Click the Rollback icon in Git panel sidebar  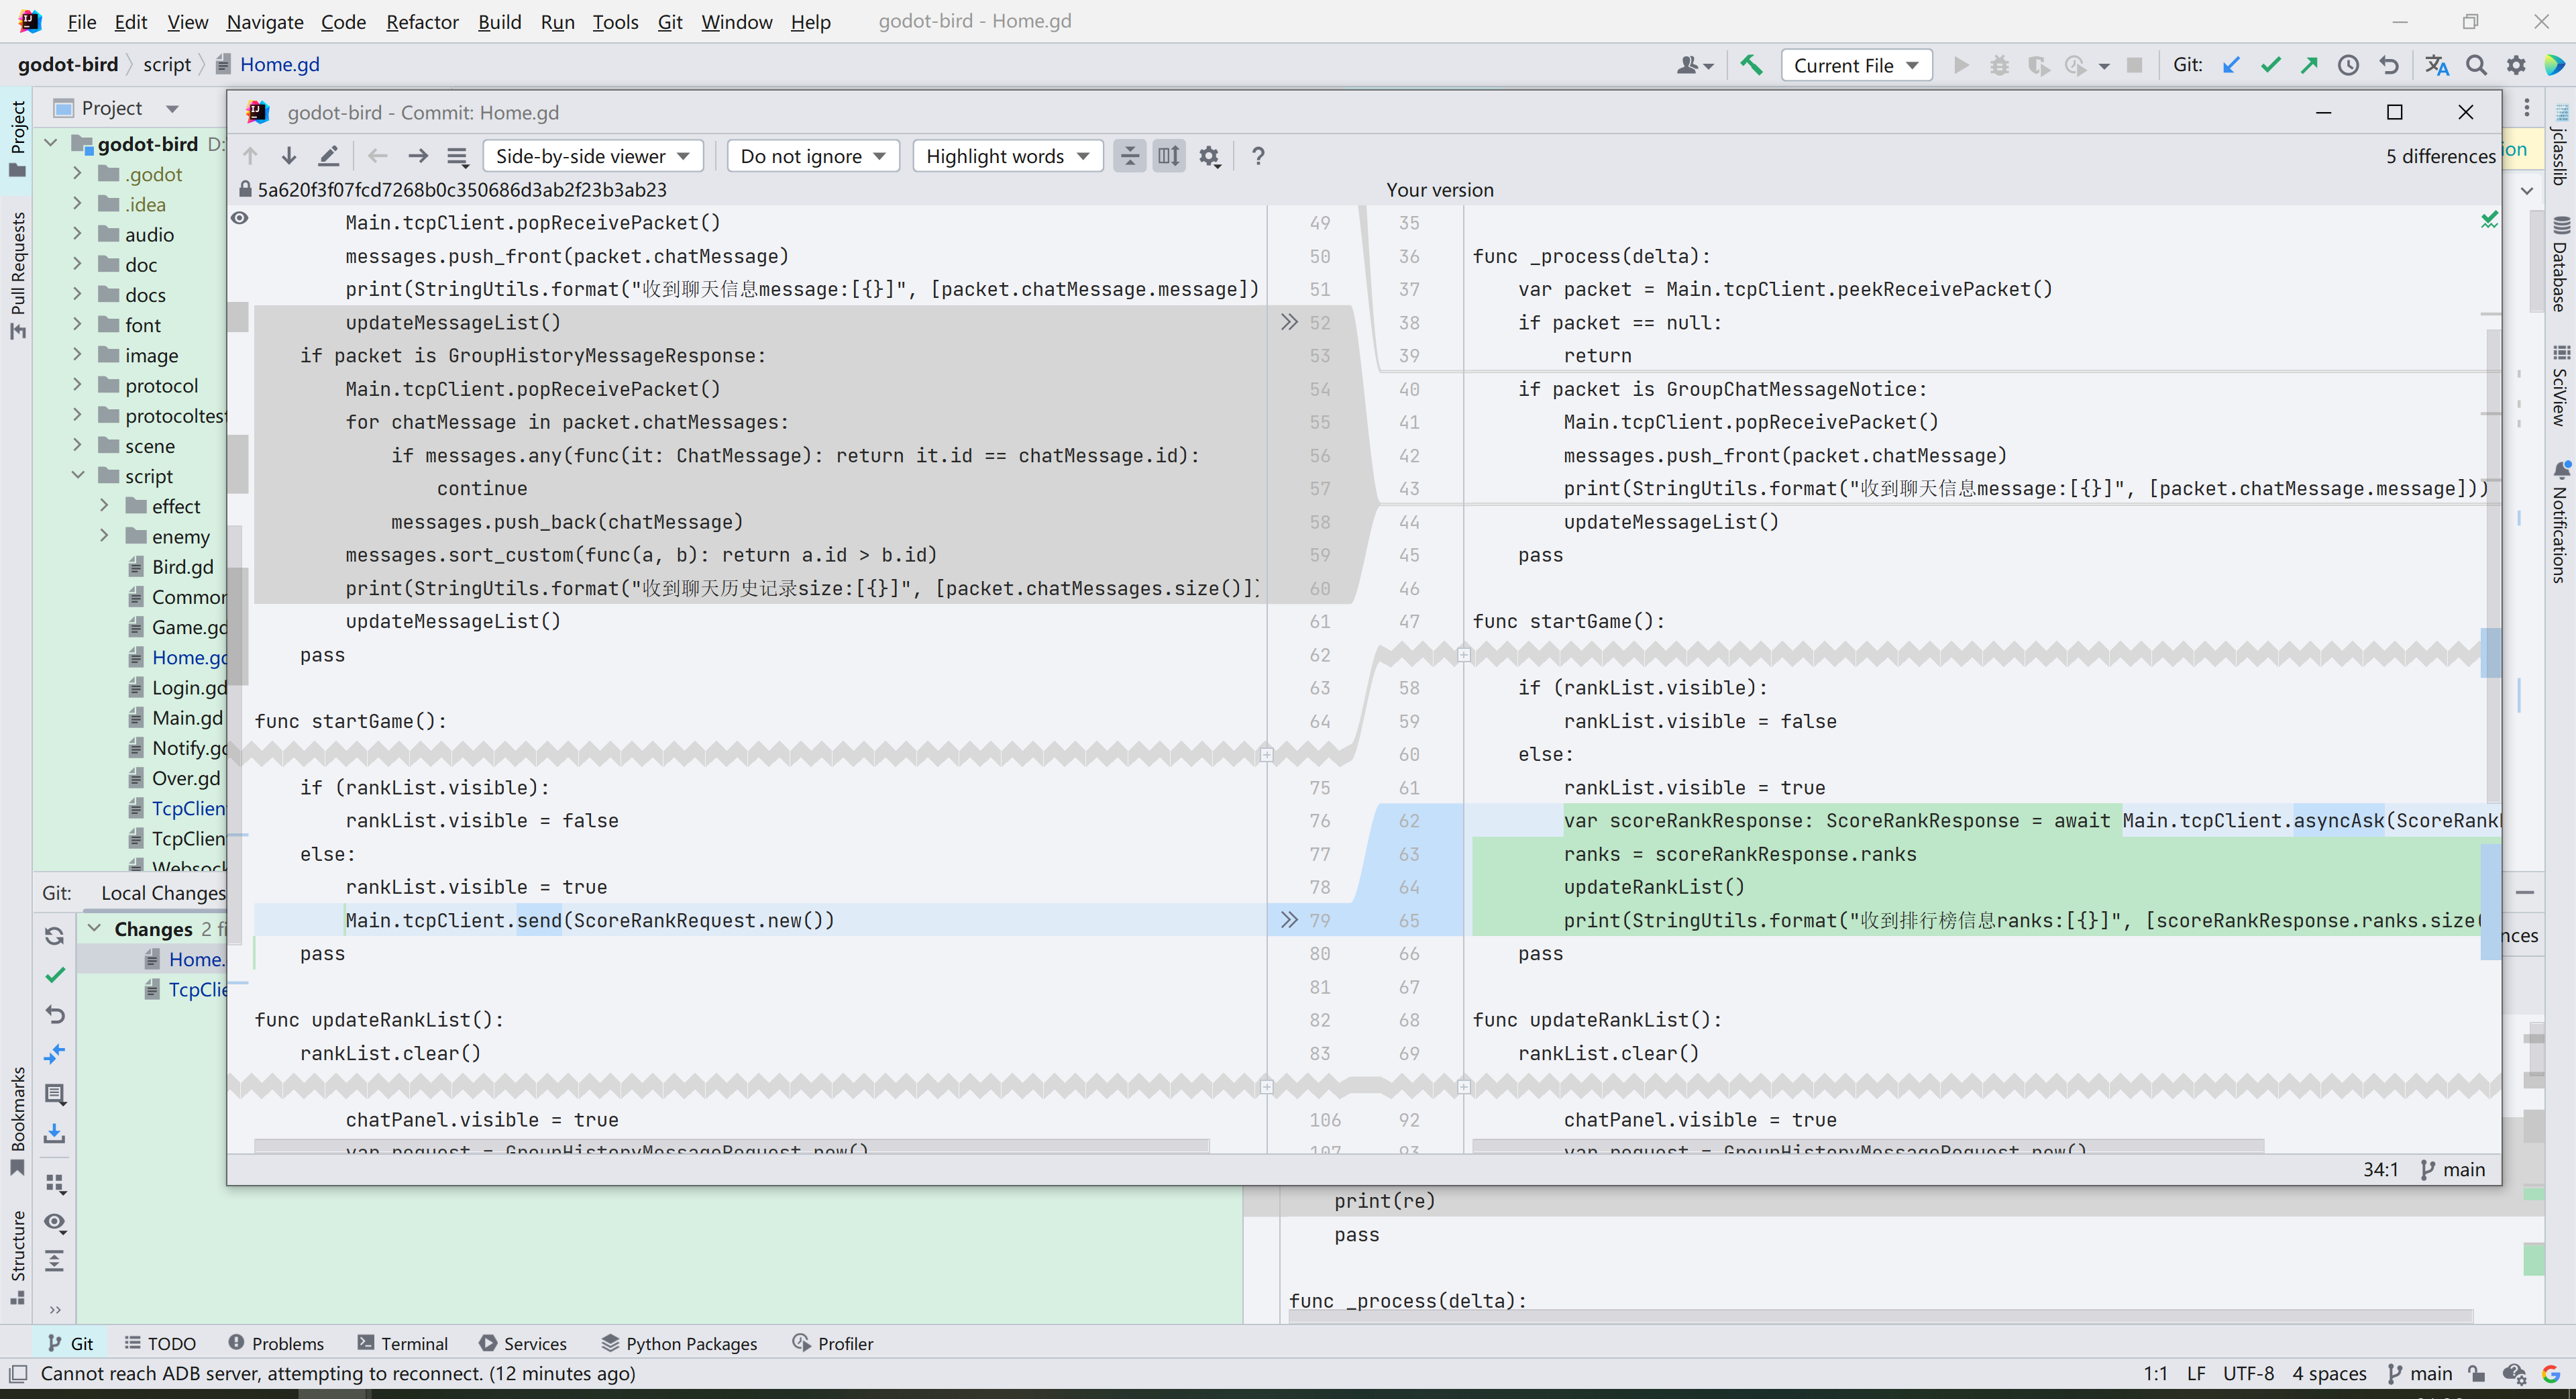[x=55, y=1015]
